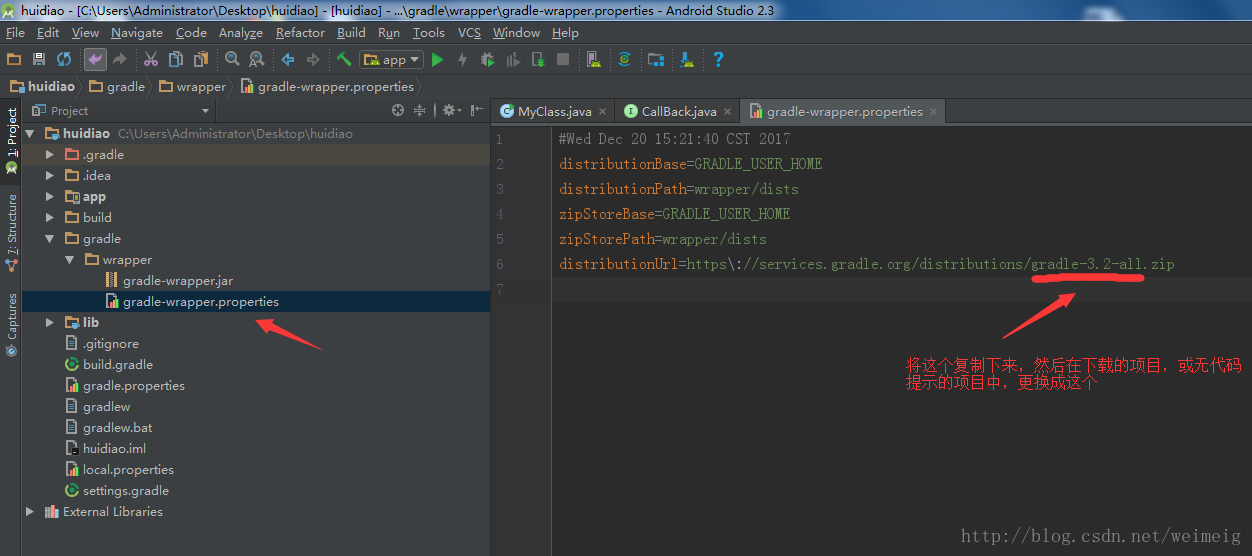Screen dimensions: 1252x556
Task: Click the Replace magnifier icon
Action: tap(257, 60)
